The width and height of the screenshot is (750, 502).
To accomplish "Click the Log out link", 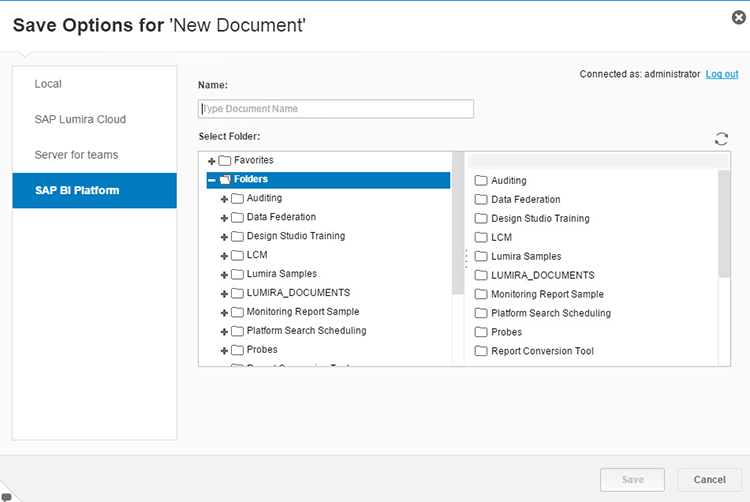I will pyautogui.click(x=721, y=74).
